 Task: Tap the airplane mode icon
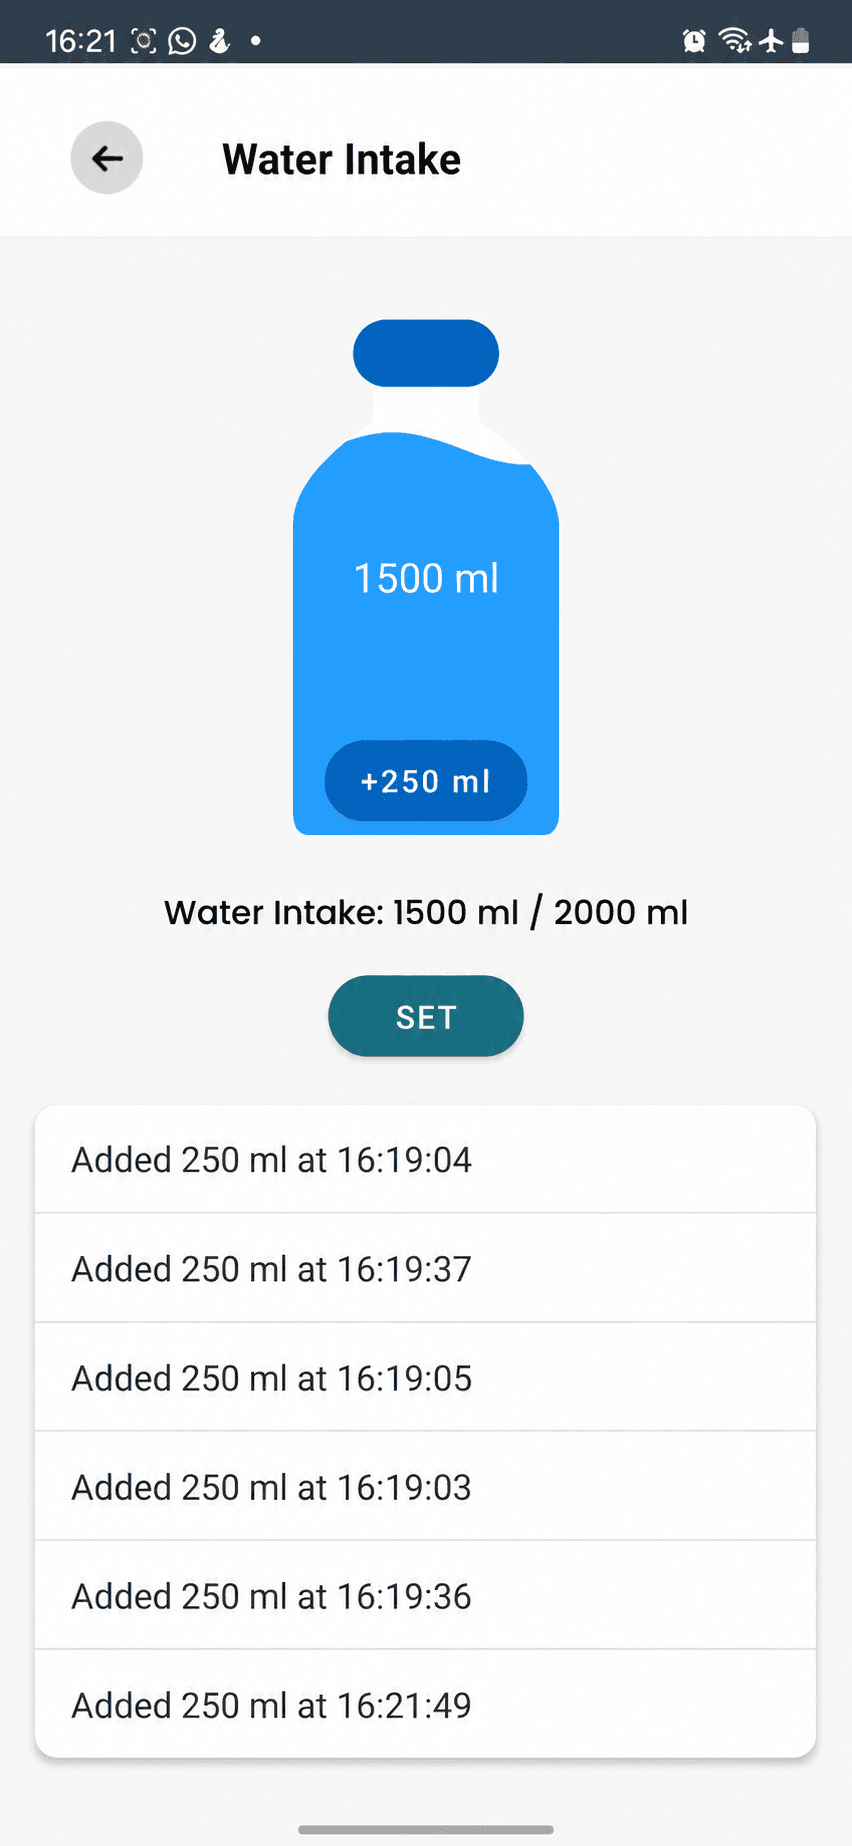click(x=771, y=41)
